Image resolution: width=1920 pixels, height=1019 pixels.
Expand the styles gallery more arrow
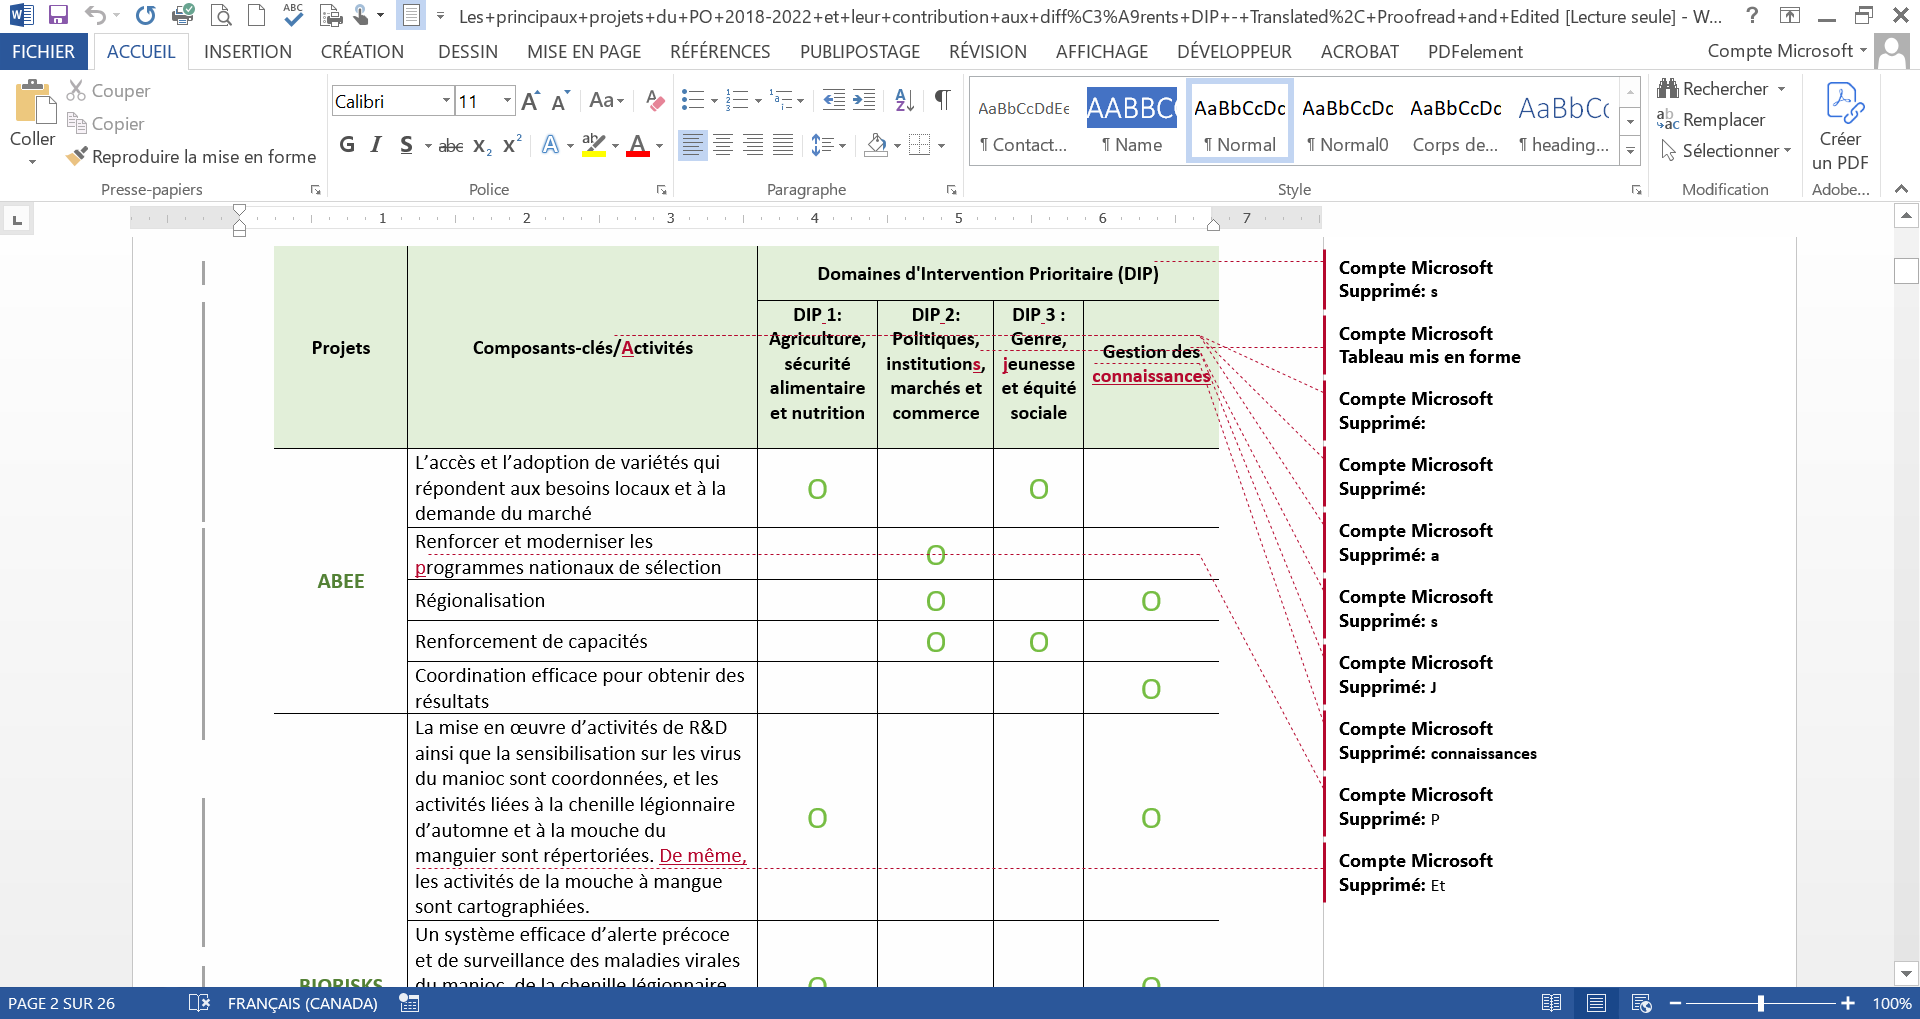point(1630,150)
